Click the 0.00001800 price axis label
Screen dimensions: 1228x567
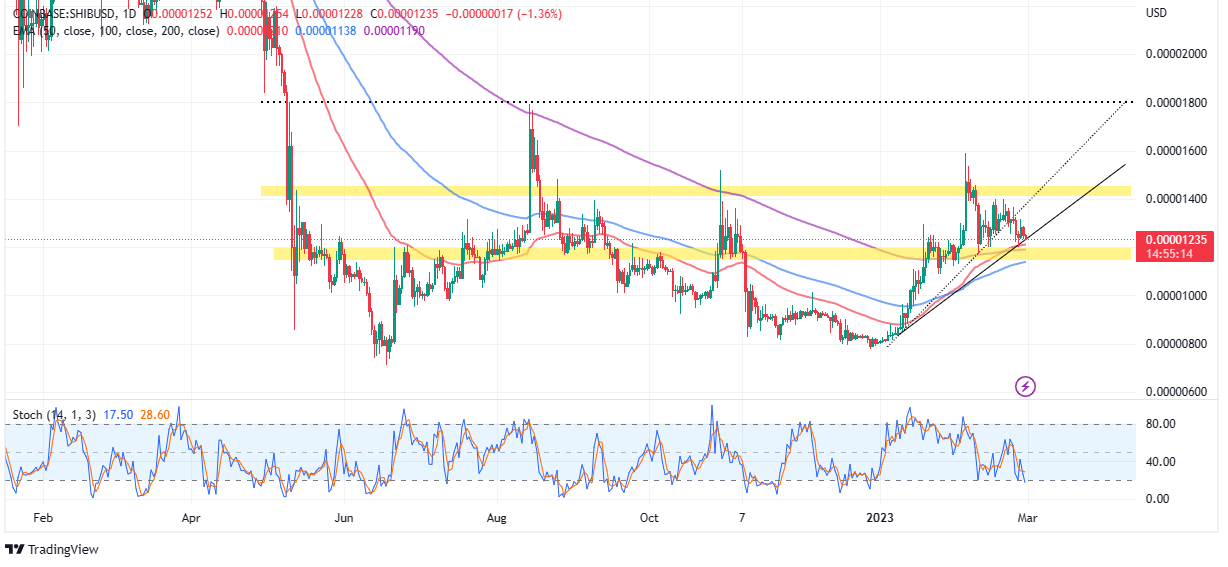[x=1176, y=103]
